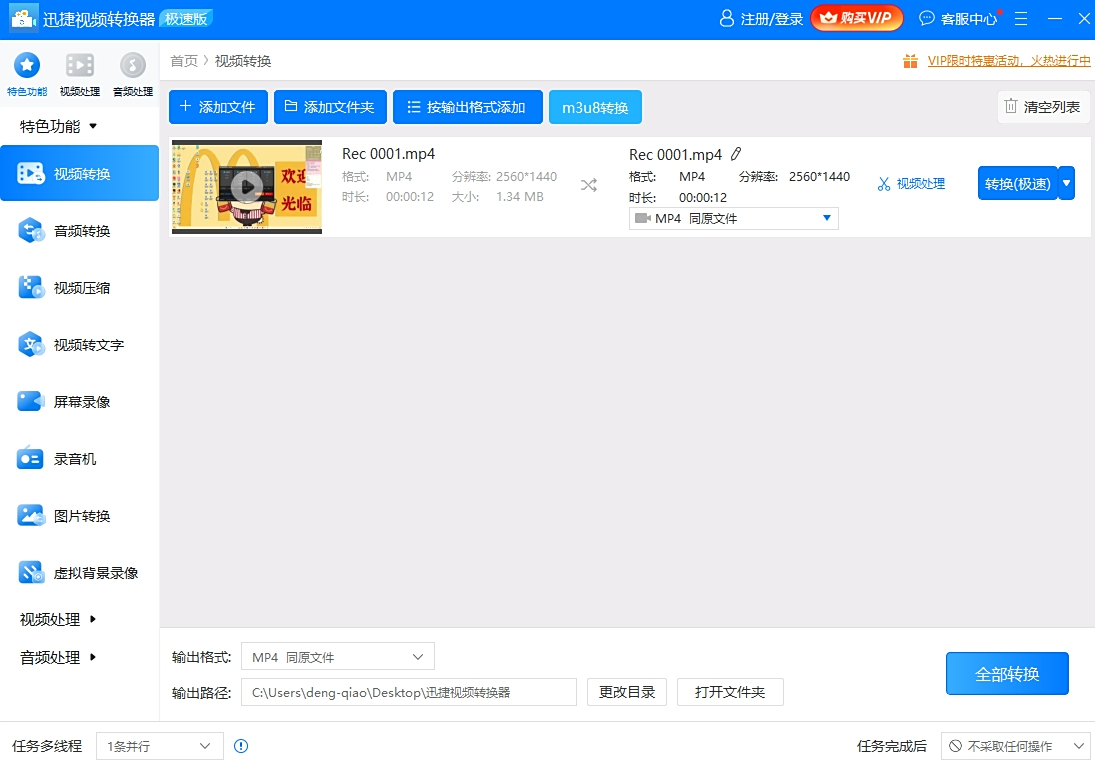The width and height of the screenshot is (1095, 770).
Task: Click the 首页 breadcrumb link
Action: 184,61
